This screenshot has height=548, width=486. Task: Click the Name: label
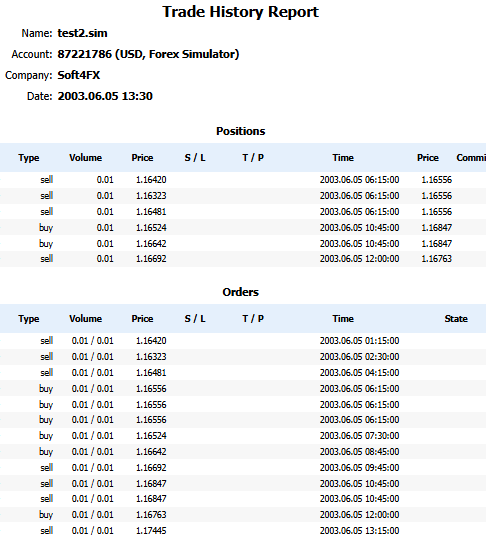point(37,33)
